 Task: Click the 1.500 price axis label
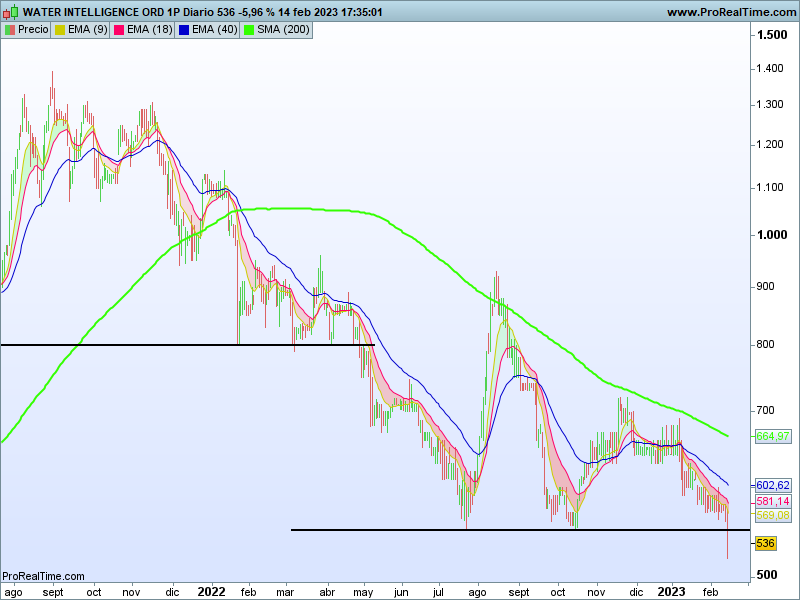click(772, 35)
